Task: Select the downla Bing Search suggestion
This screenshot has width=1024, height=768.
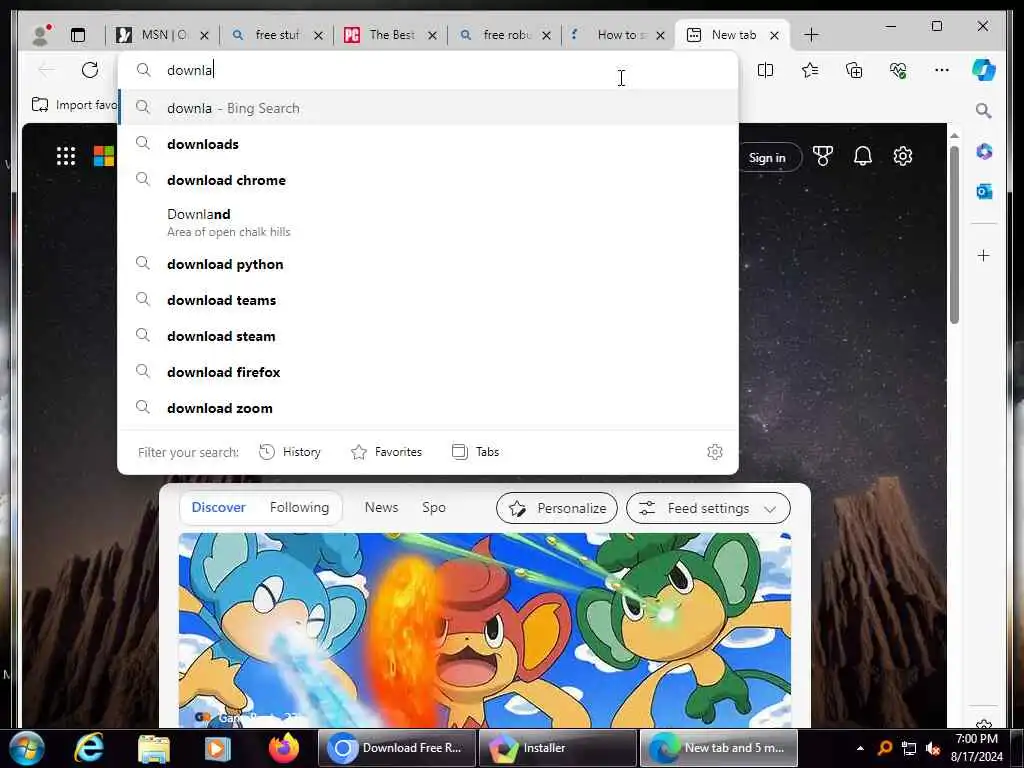Action: (x=428, y=108)
